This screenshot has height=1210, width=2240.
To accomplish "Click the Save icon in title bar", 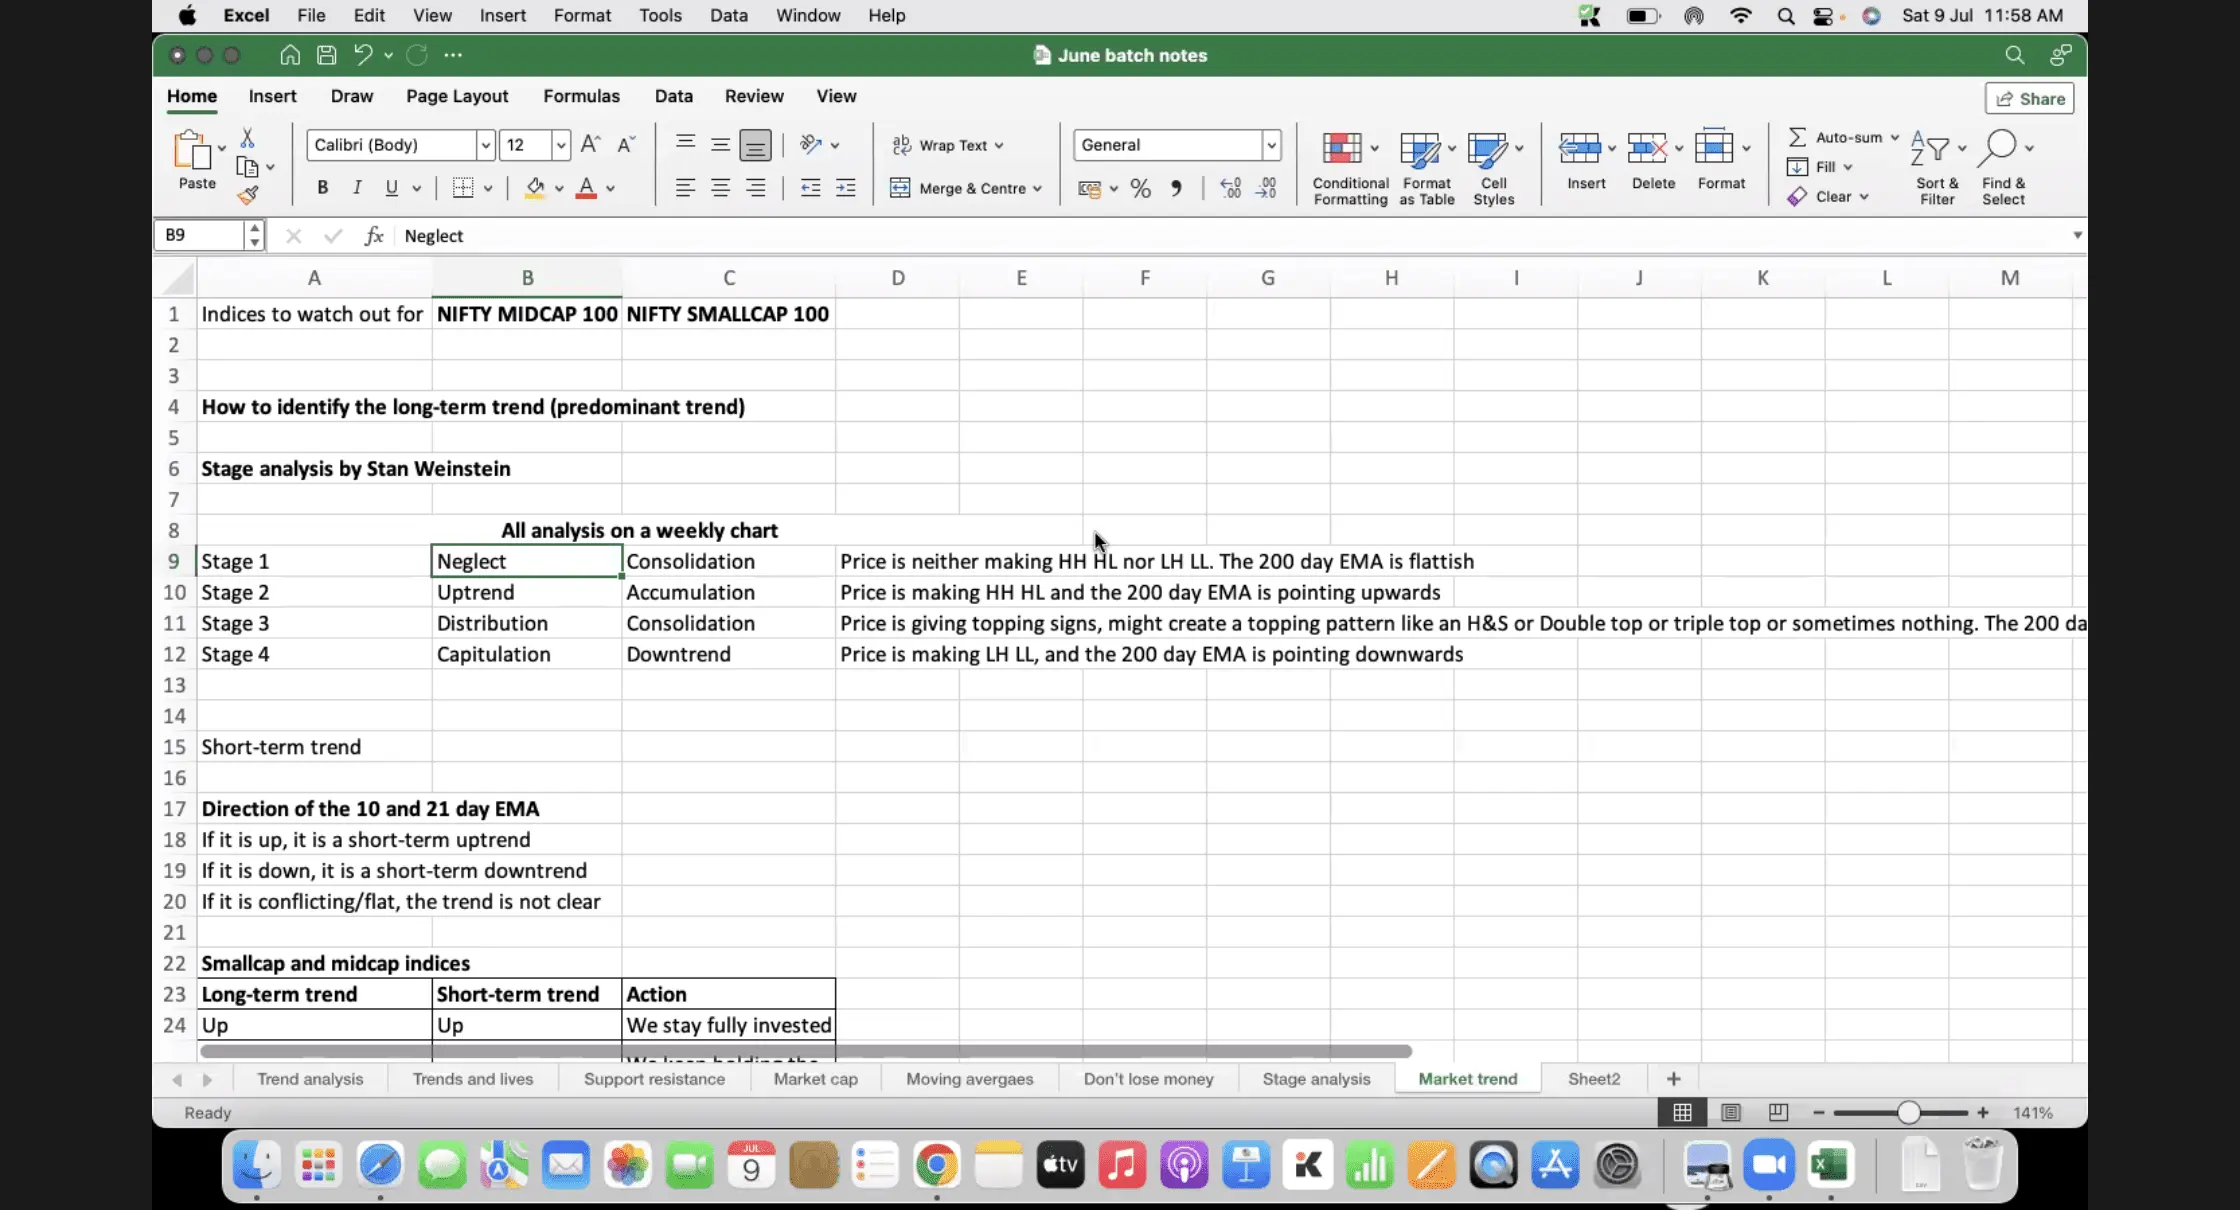I will point(326,55).
